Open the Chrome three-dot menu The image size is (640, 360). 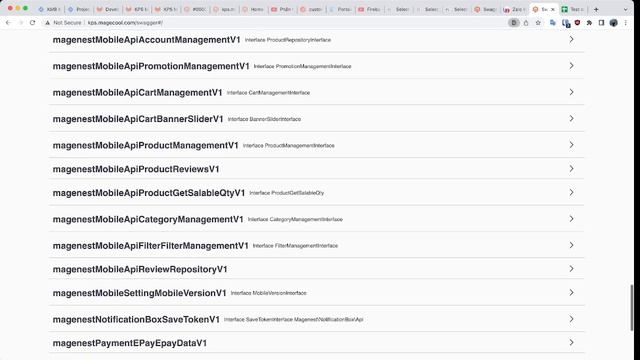coord(625,23)
